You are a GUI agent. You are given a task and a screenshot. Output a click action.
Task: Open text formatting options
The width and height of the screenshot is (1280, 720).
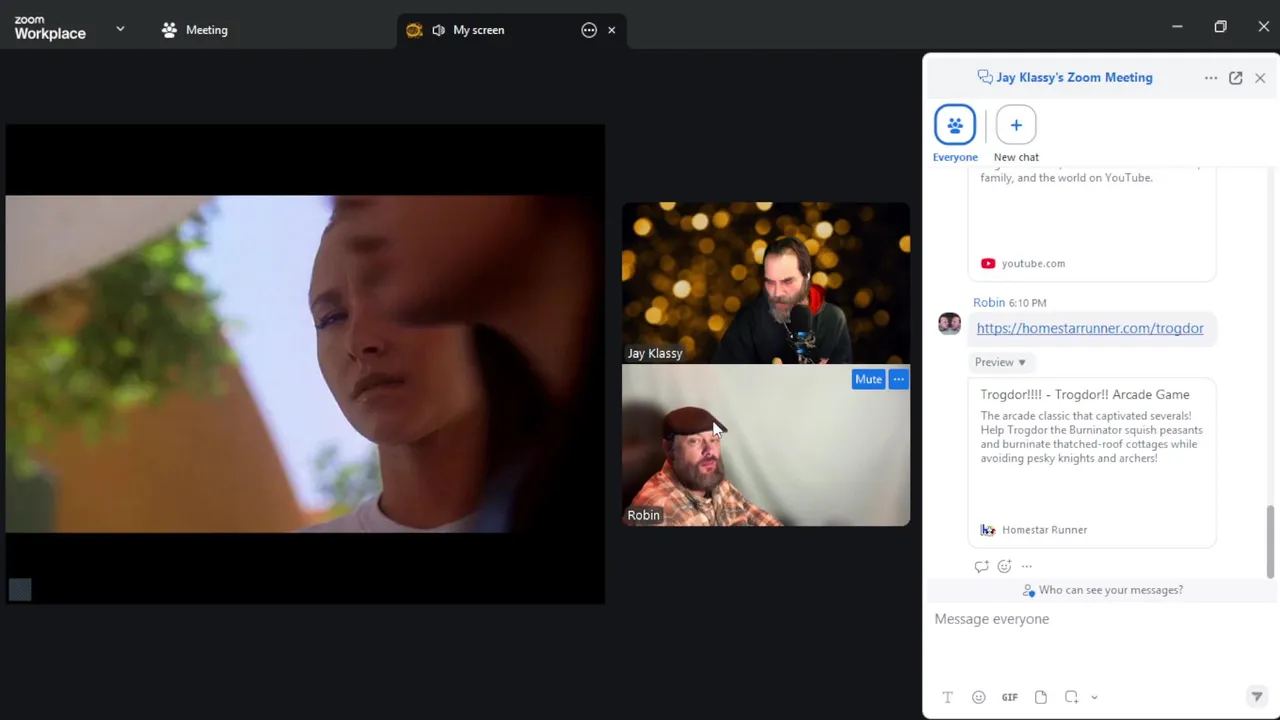[948, 697]
